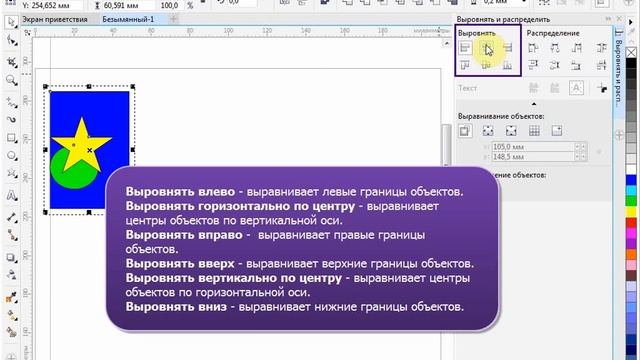
Task: Select the Interactive Fill tool
Action: (11, 316)
